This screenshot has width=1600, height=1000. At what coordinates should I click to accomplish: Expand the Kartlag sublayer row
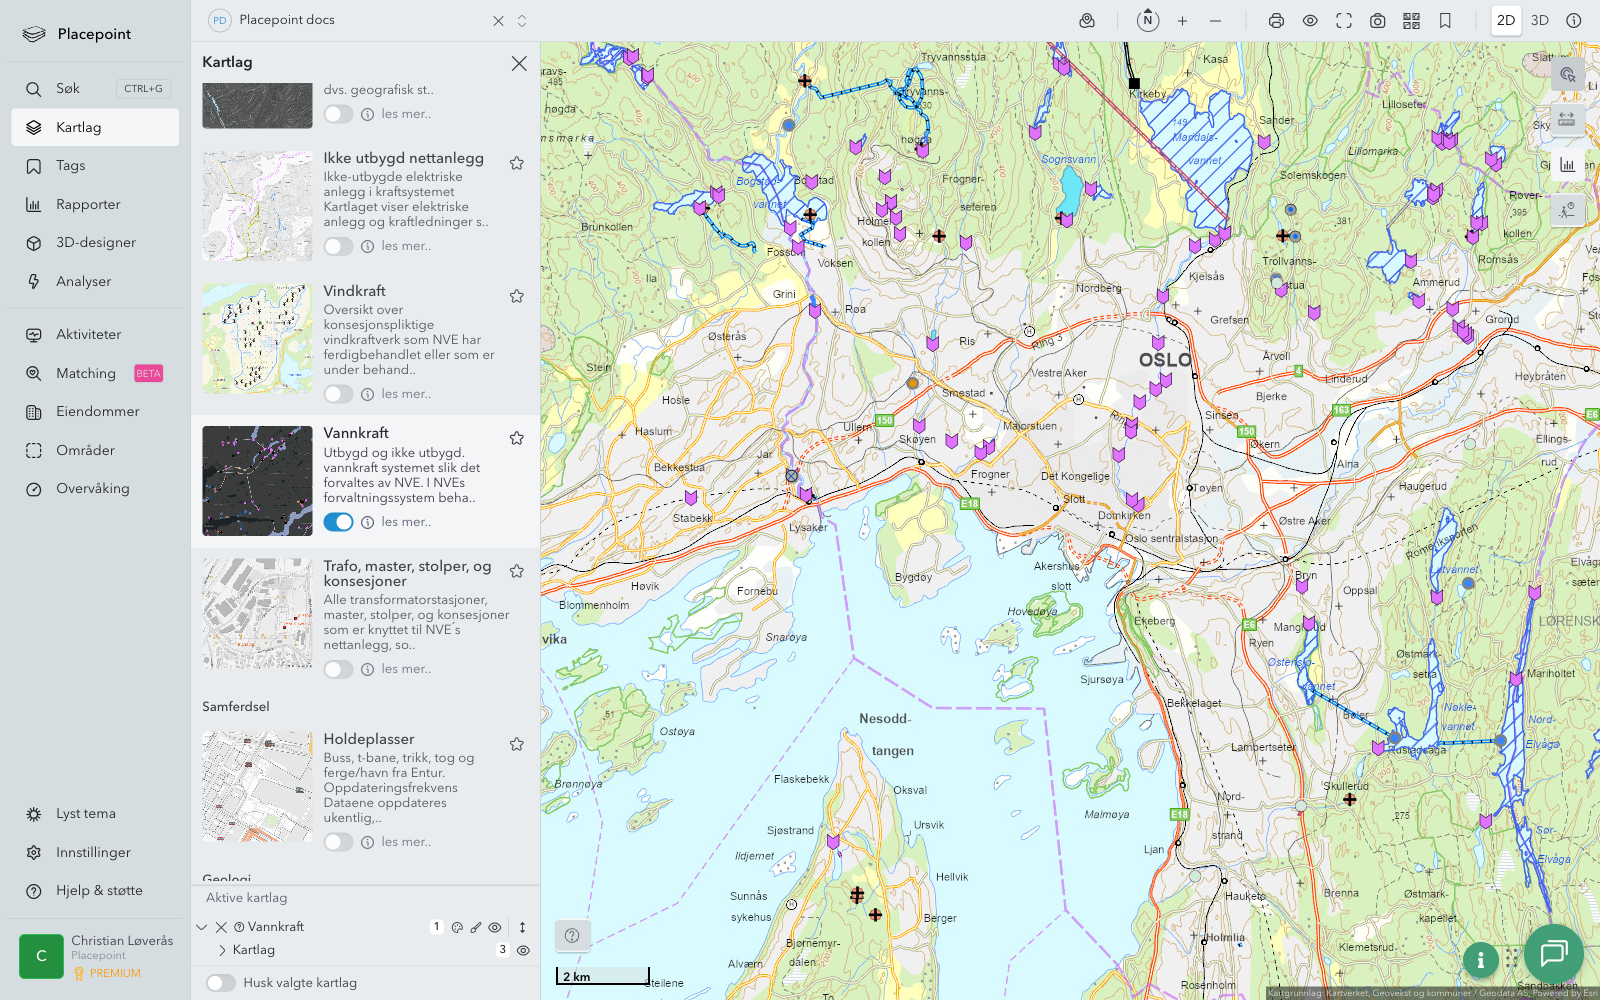coord(222,950)
